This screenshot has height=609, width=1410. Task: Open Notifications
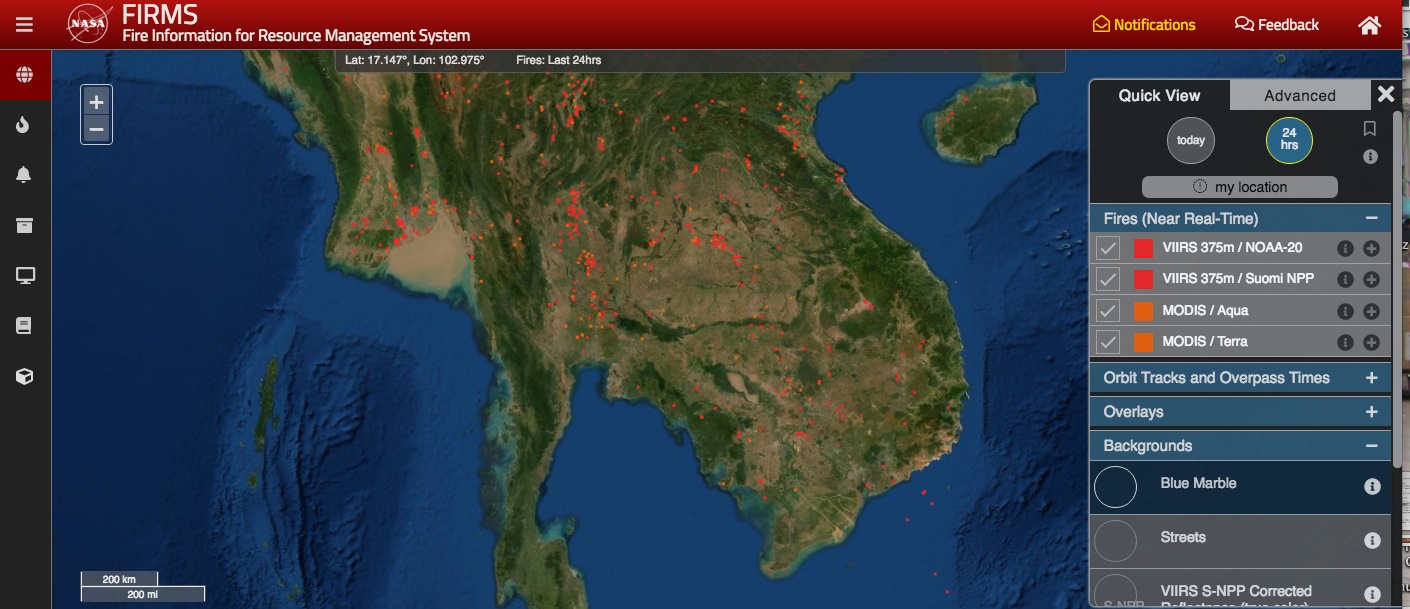click(1144, 25)
